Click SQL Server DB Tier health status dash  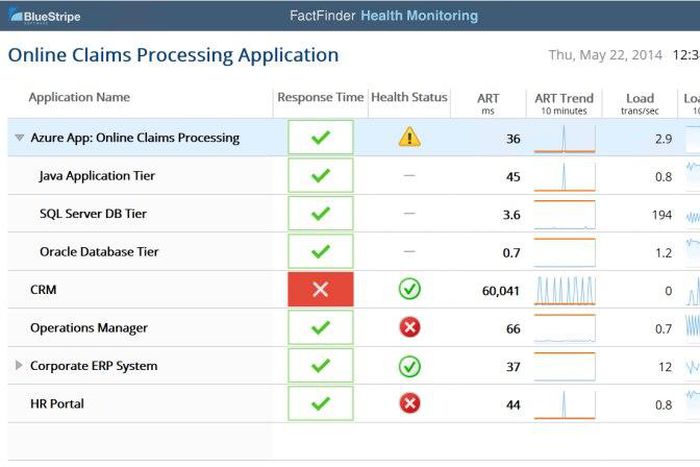tap(409, 213)
